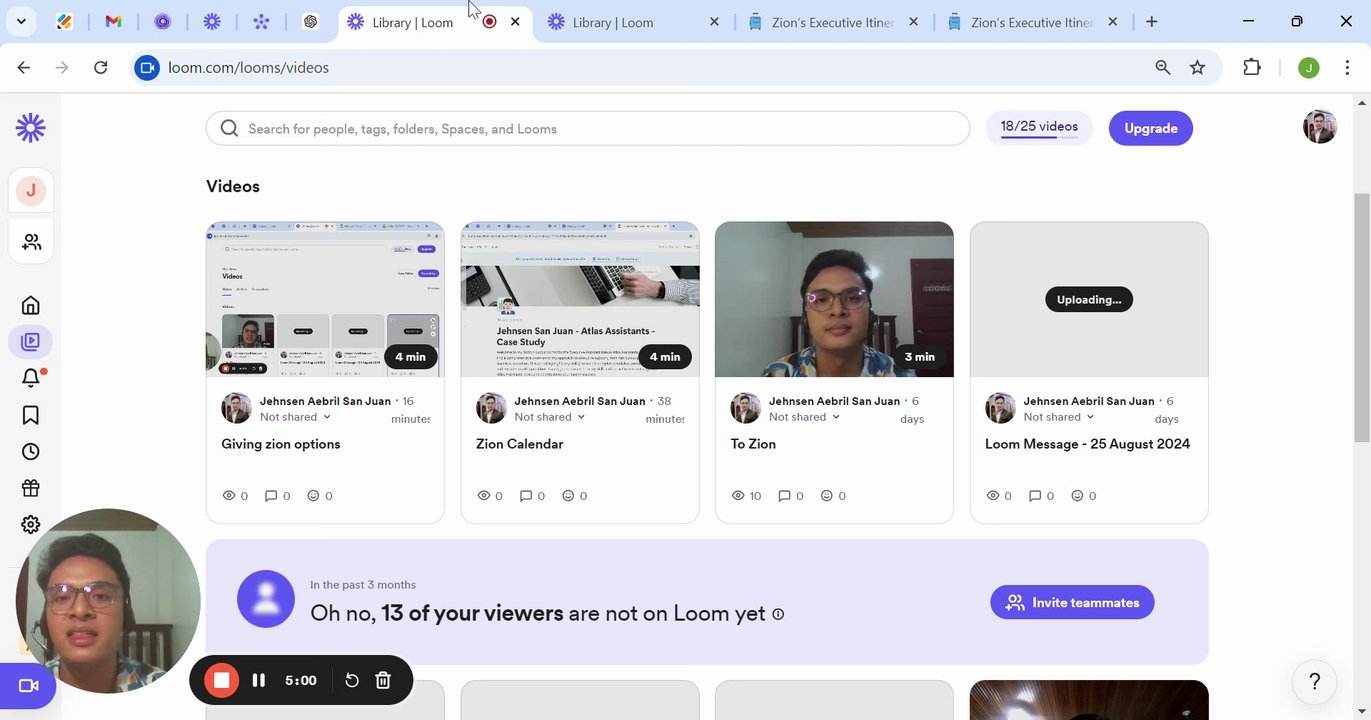Click the gift icon in the sidebar

point(31,488)
